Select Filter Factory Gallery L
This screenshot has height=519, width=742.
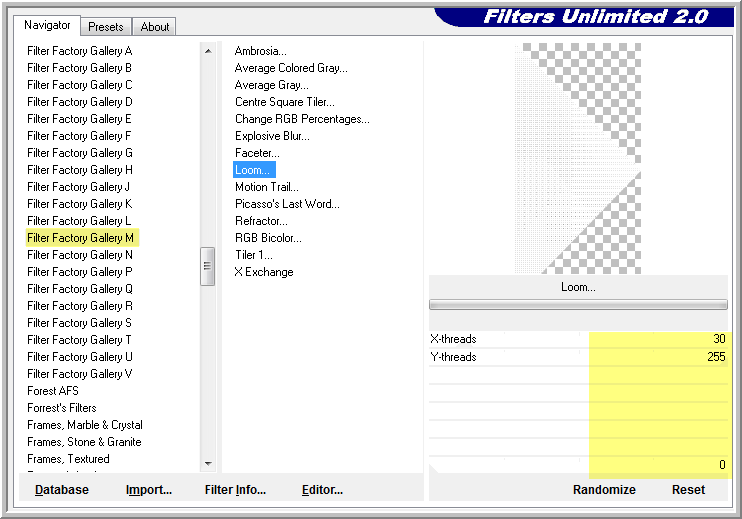[x=79, y=221]
